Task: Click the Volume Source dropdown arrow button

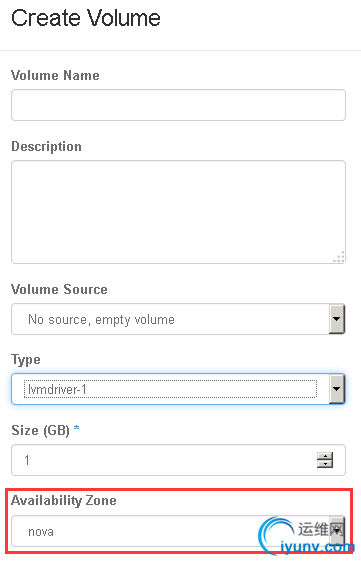Action: (x=337, y=319)
